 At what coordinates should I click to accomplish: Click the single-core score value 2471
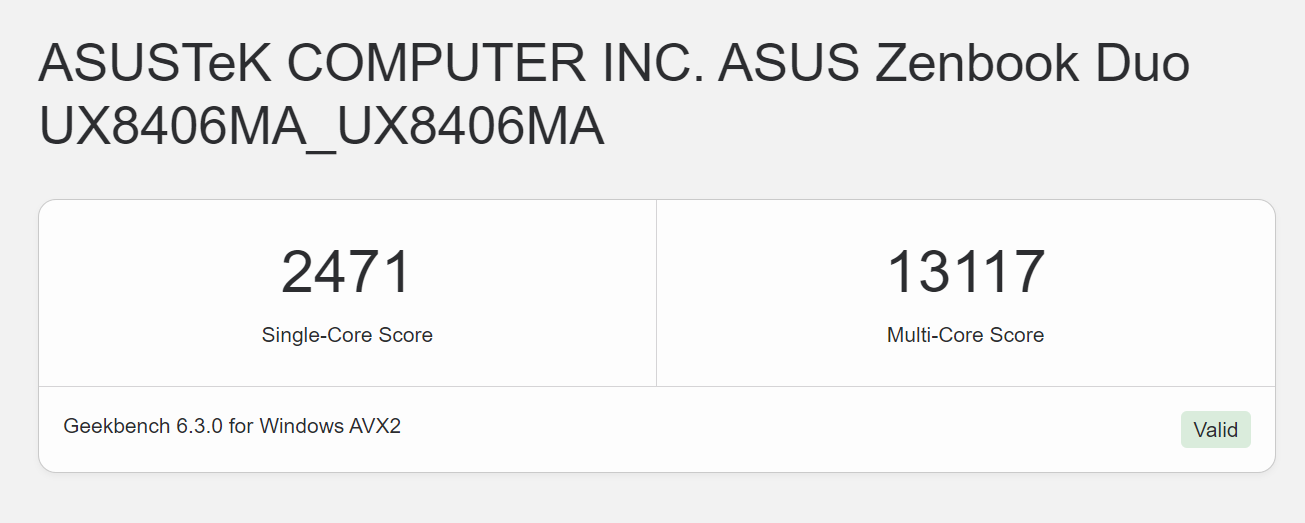[346, 272]
